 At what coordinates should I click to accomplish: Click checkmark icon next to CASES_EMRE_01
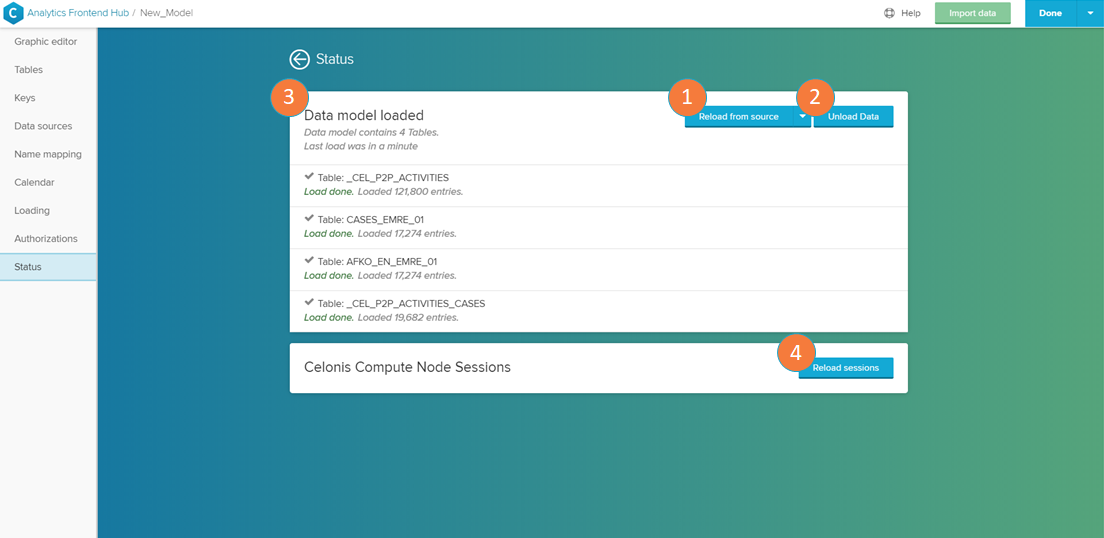point(309,218)
